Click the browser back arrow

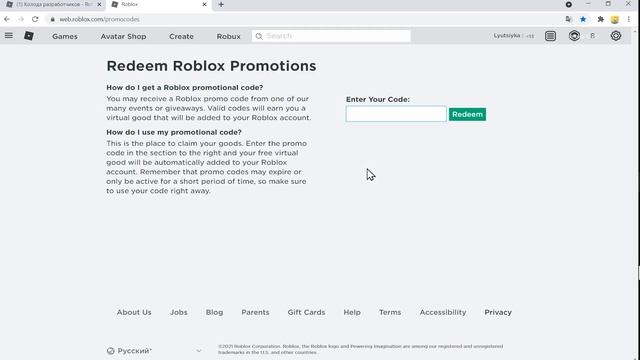(x=7, y=19)
